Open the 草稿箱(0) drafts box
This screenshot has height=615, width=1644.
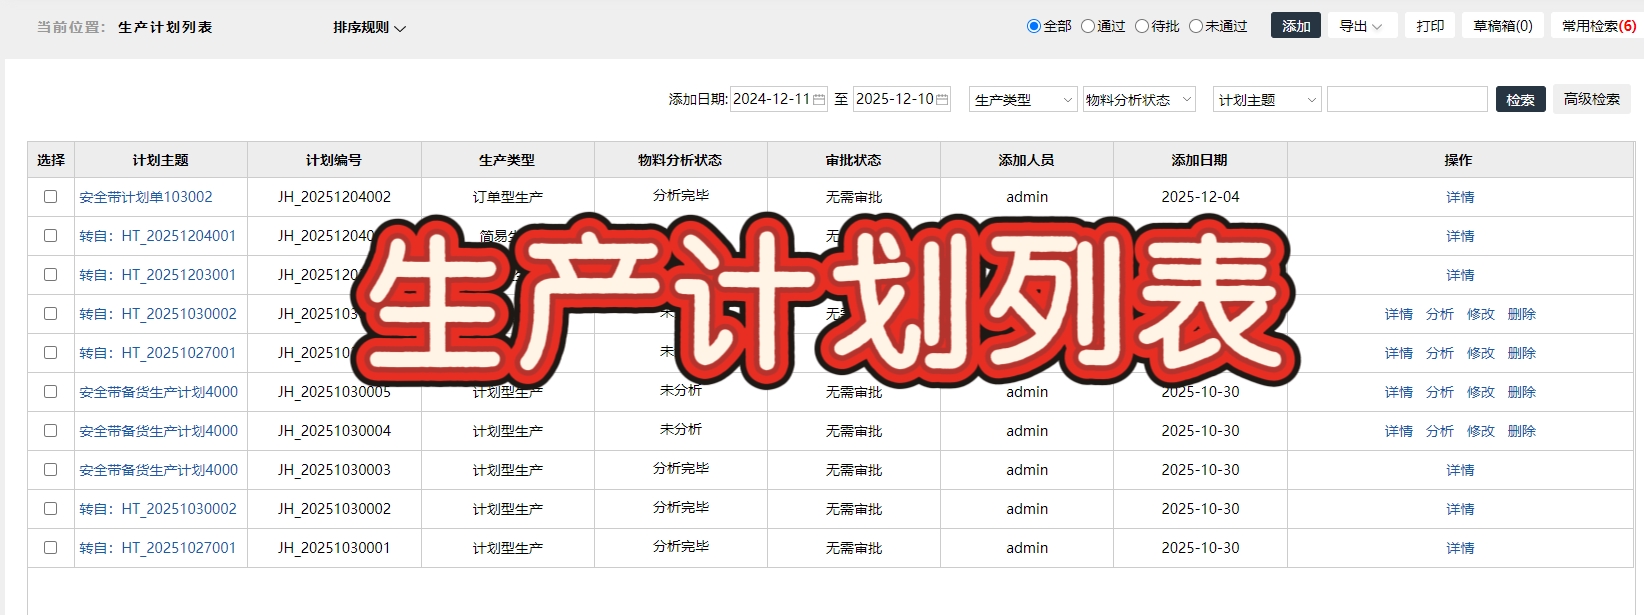pyautogui.click(x=1503, y=26)
